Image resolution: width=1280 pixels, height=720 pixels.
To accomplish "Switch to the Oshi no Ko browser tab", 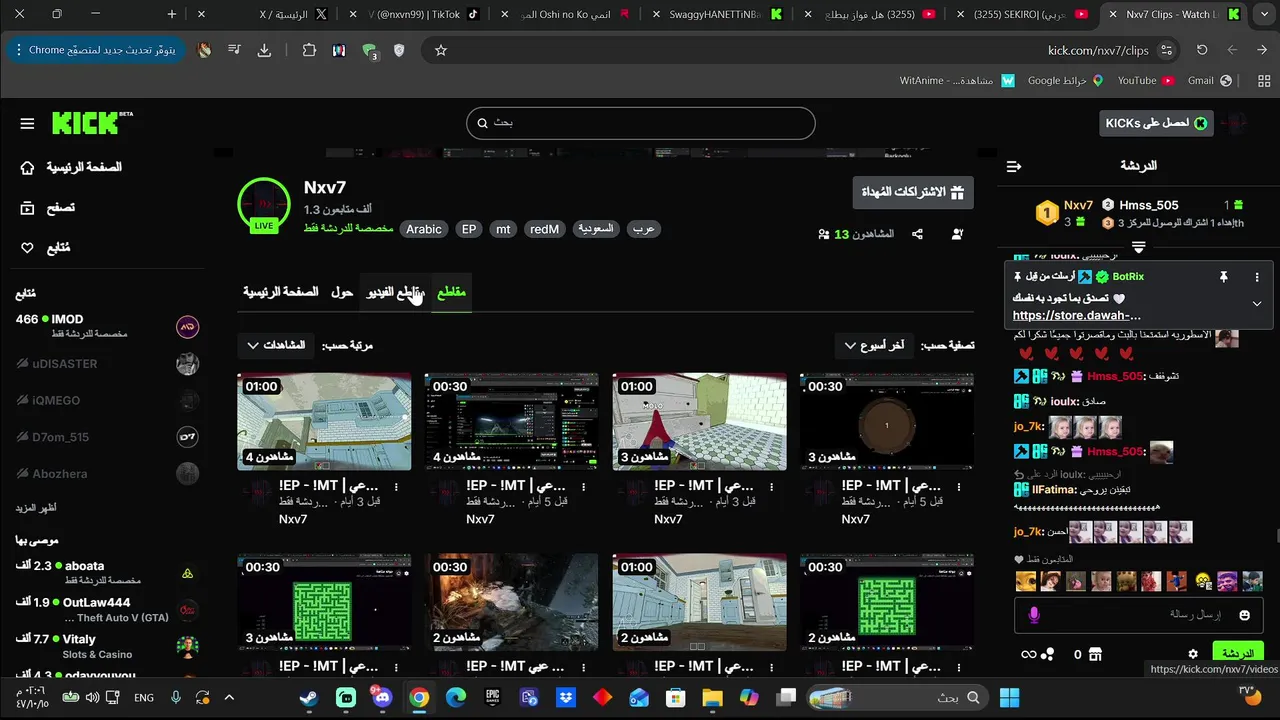I will pos(568,15).
